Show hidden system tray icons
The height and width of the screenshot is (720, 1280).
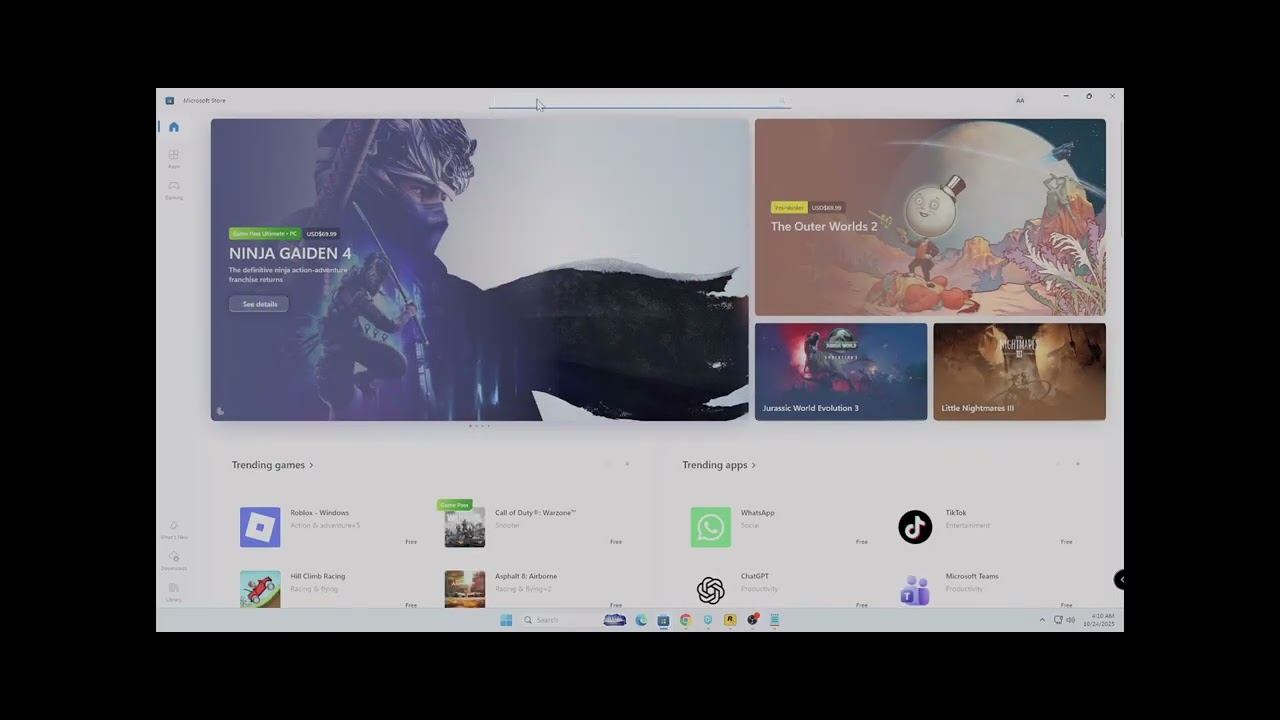(x=1042, y=620)
